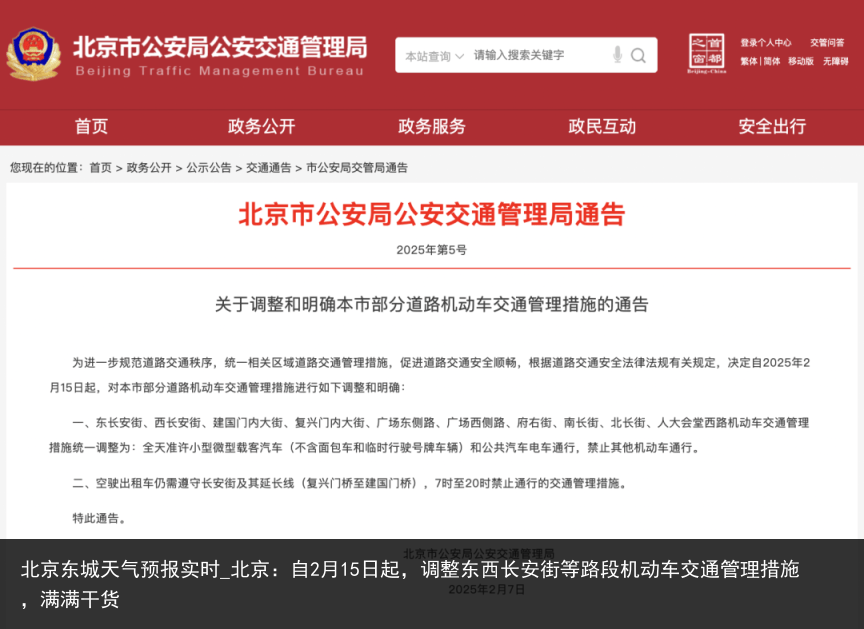Screen dimensions: 864x629
Task: Open the 政务公开 navigation tab
Action: 261,126
